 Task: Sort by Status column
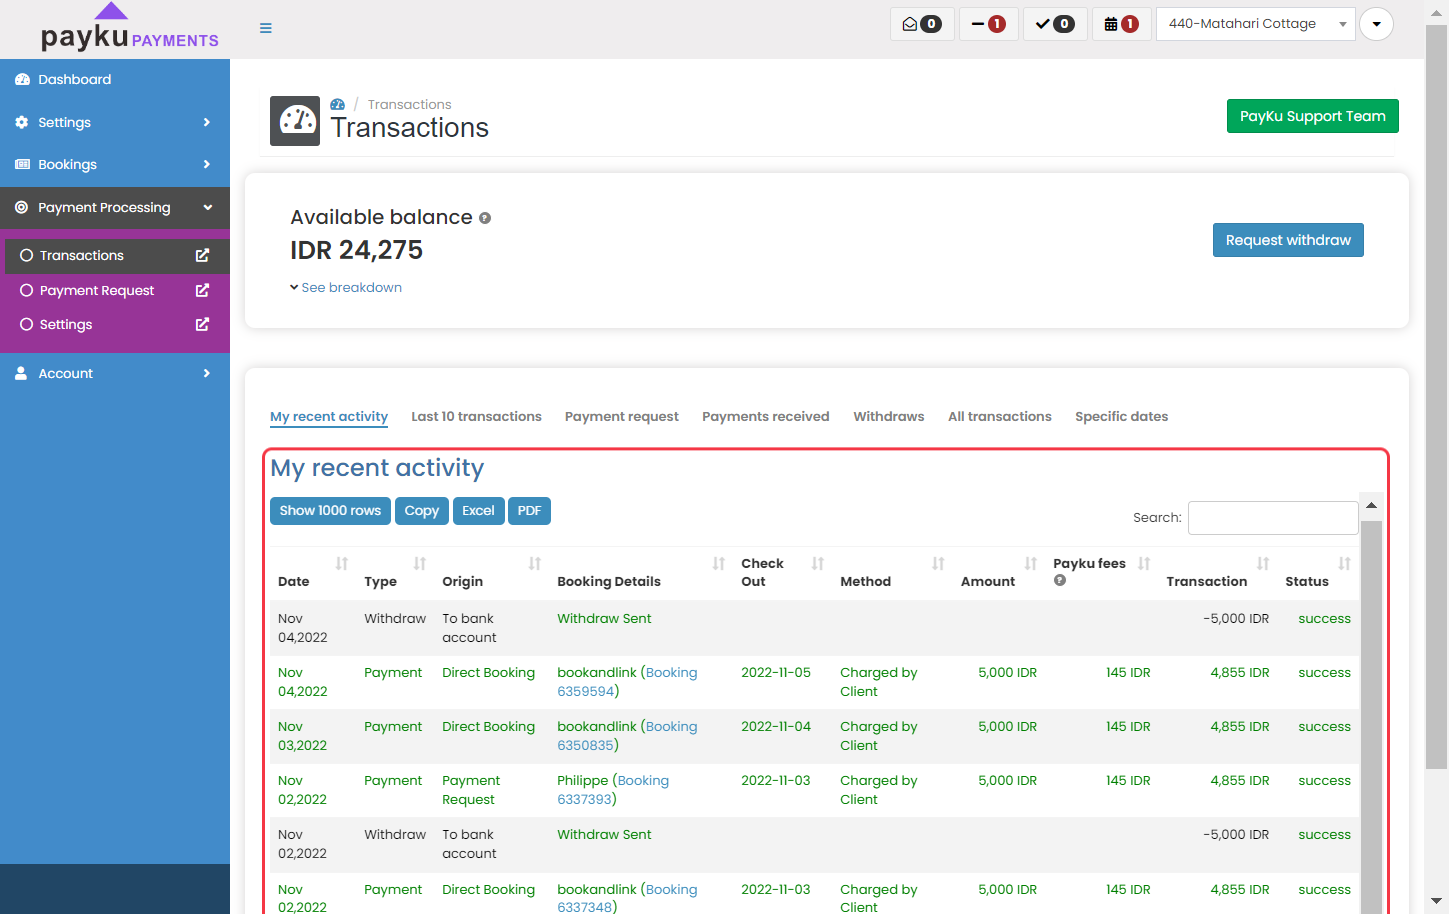point(1318,573)
